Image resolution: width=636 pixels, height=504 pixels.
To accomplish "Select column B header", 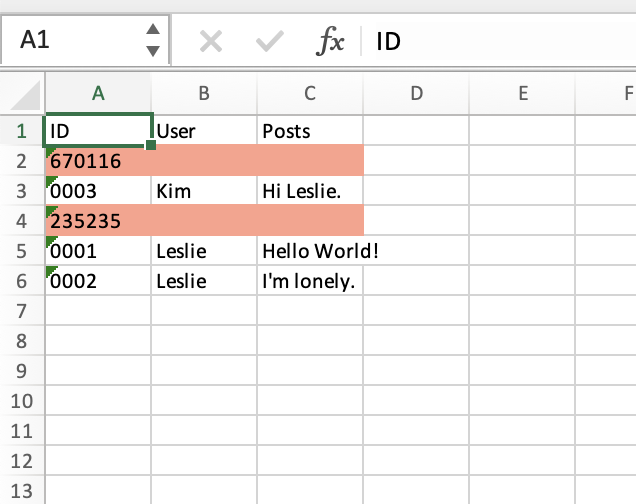I will [x=204, y=94].
